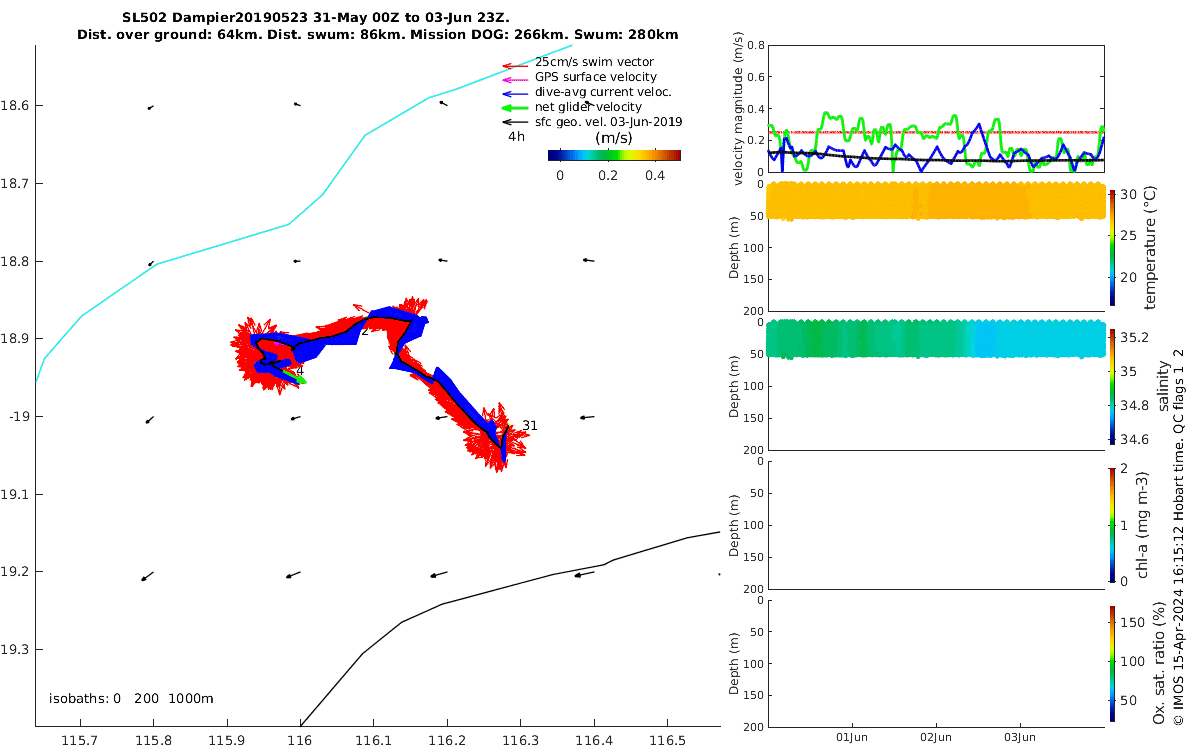
Task: Click the track marker labeled 4
Action: click(300, 371)
